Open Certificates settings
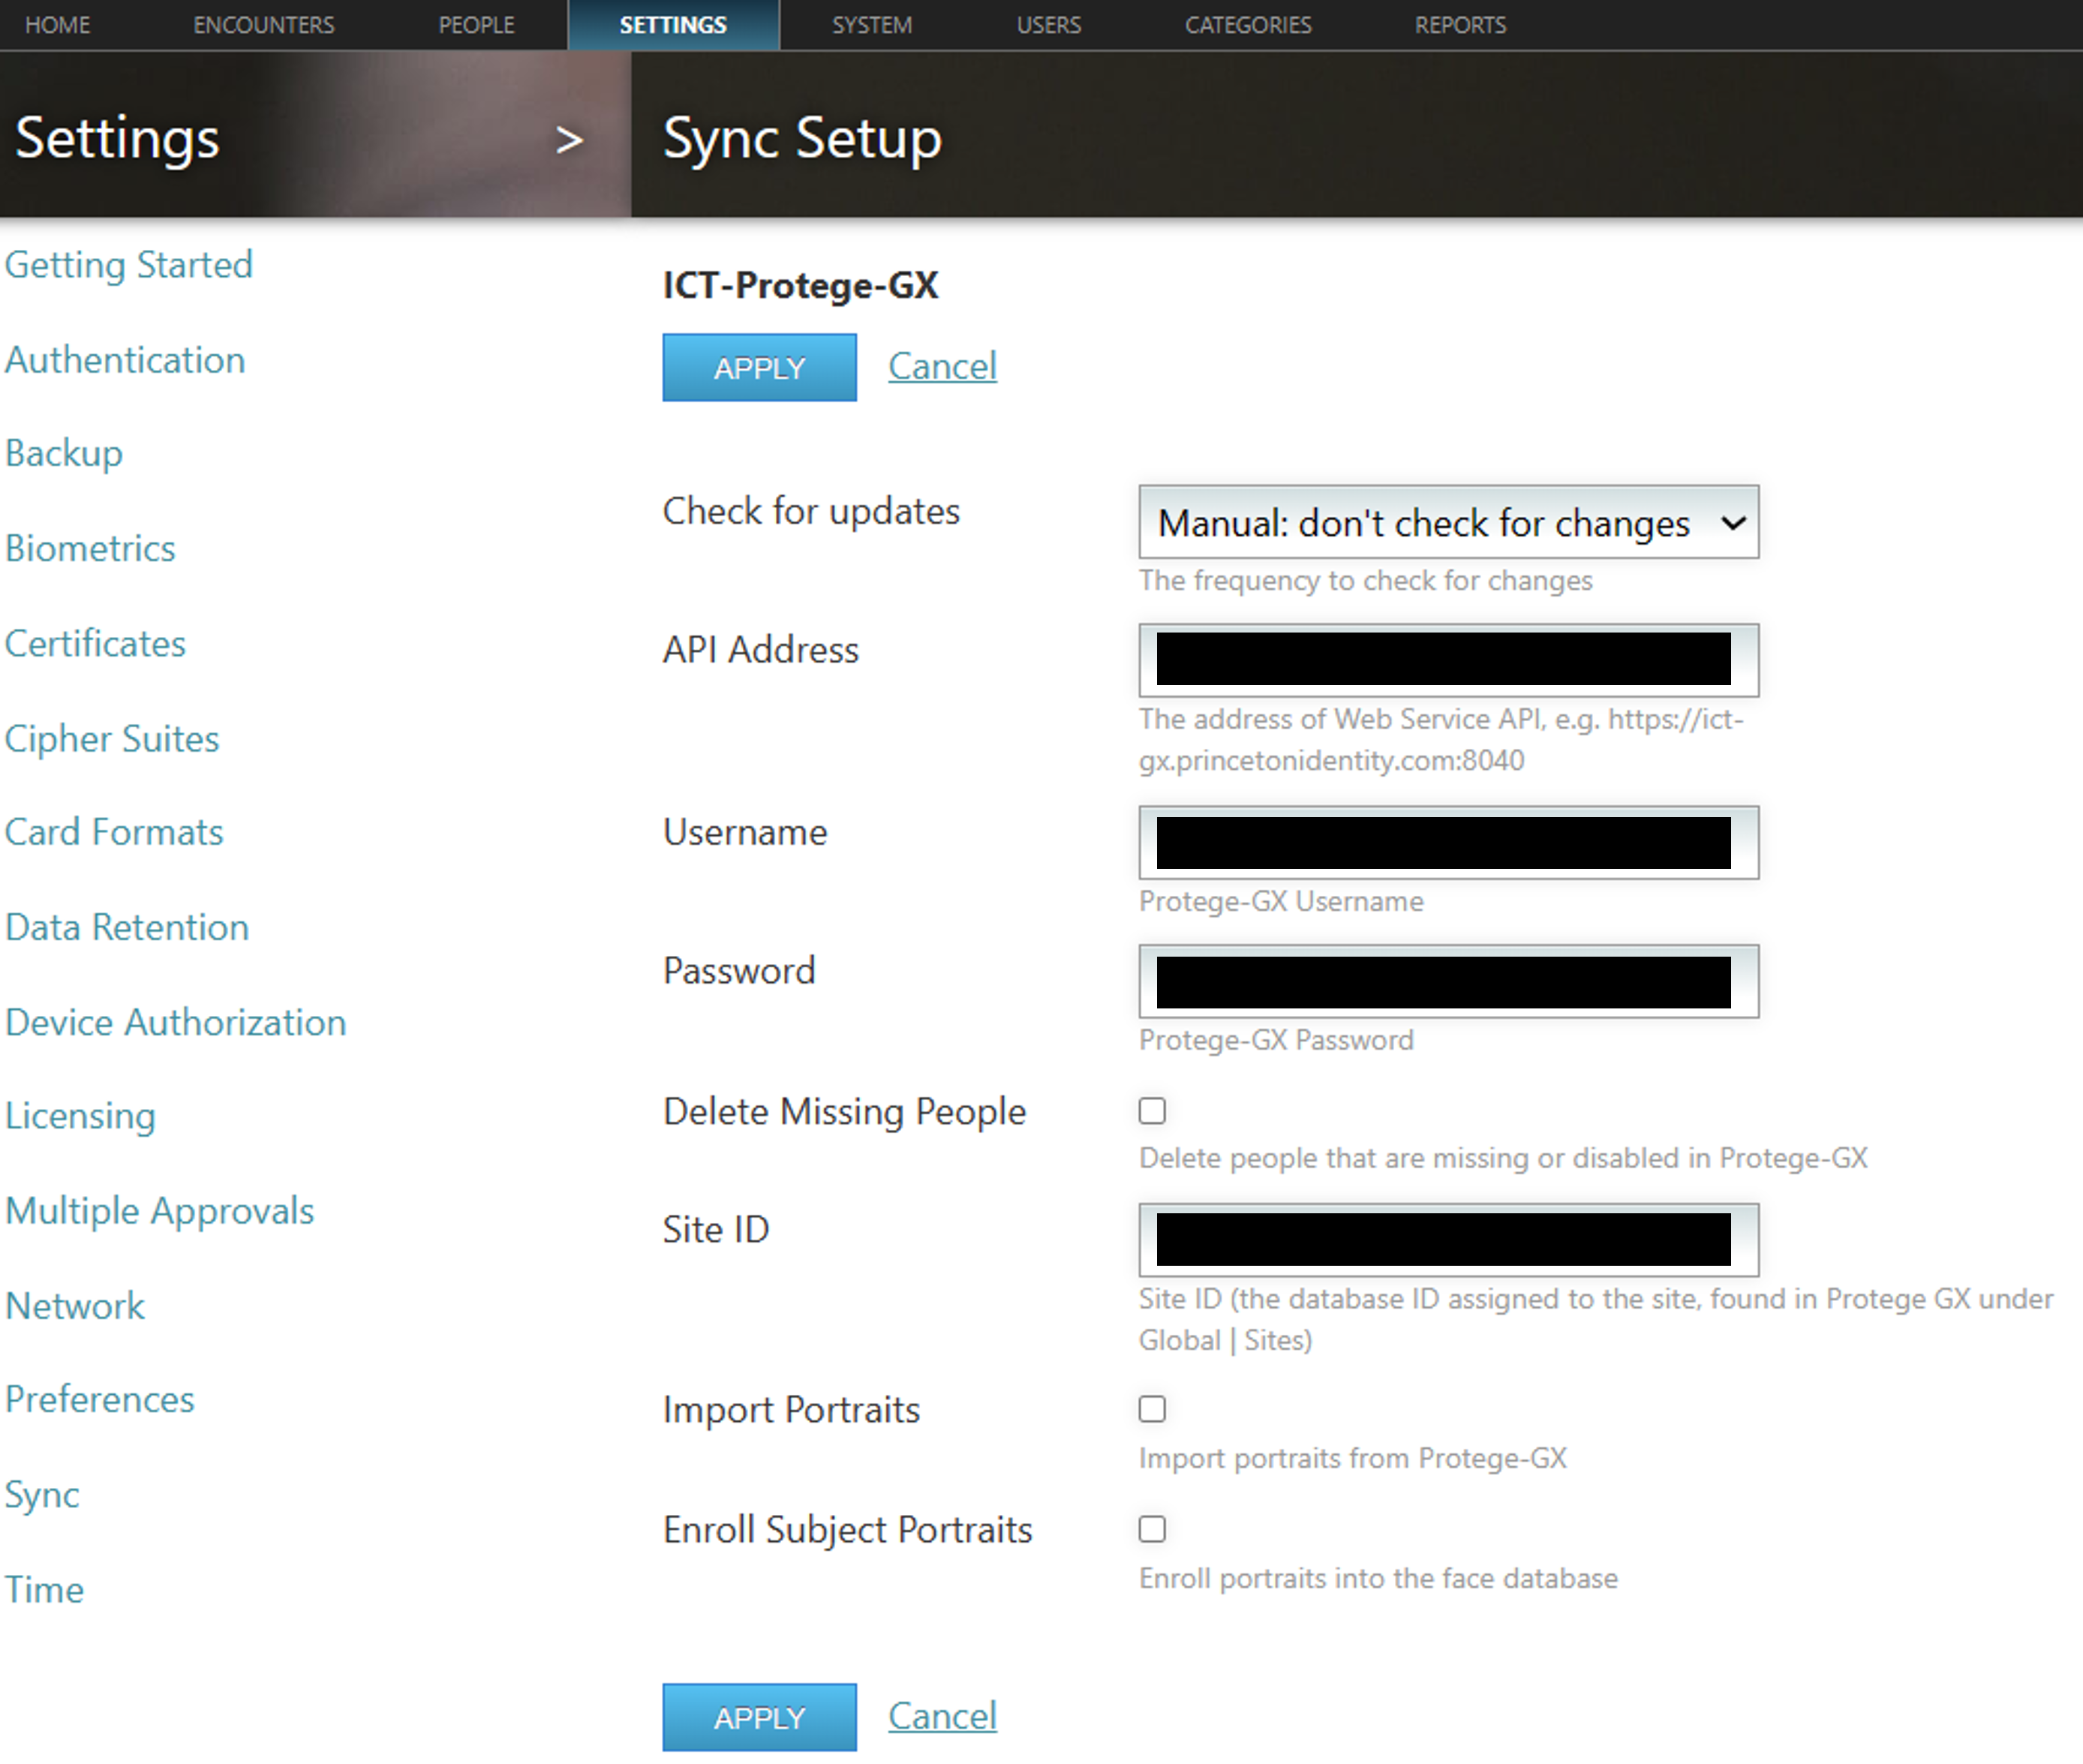 [95, 643]
